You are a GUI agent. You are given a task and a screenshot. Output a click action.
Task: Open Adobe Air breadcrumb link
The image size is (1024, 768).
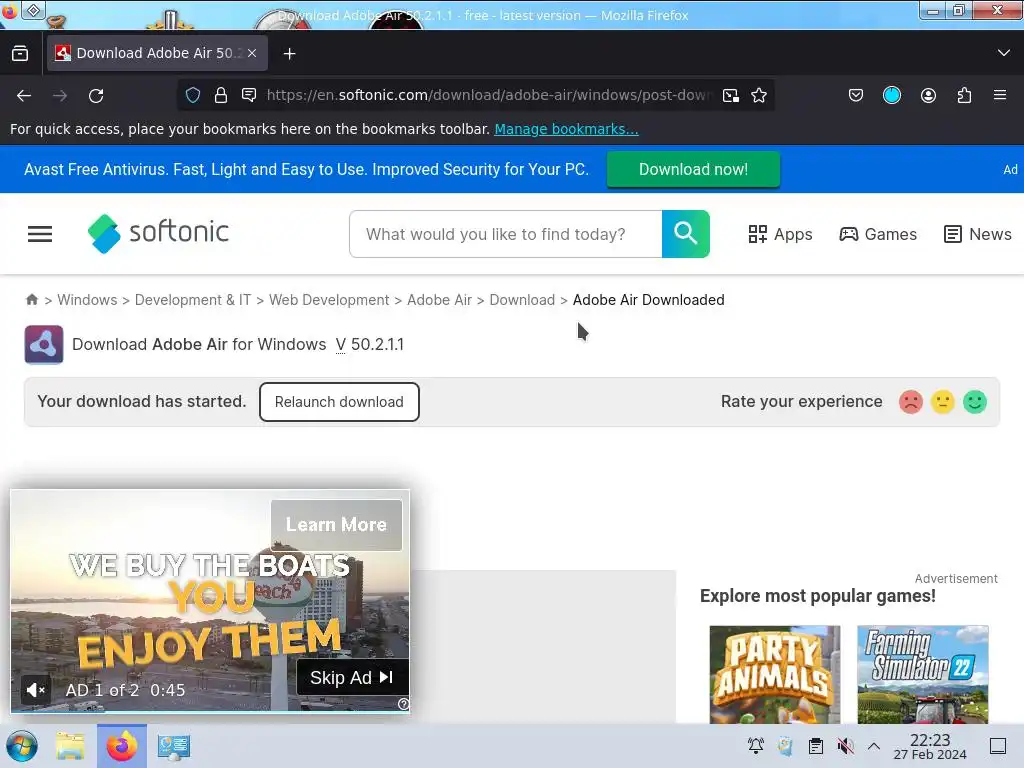pyautogui.click(x=439, y=300)
